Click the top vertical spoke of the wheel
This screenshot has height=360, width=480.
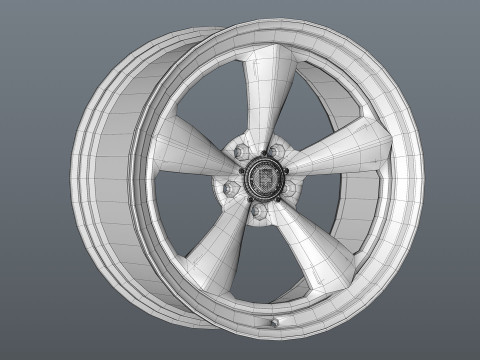[x=268, y=97]
